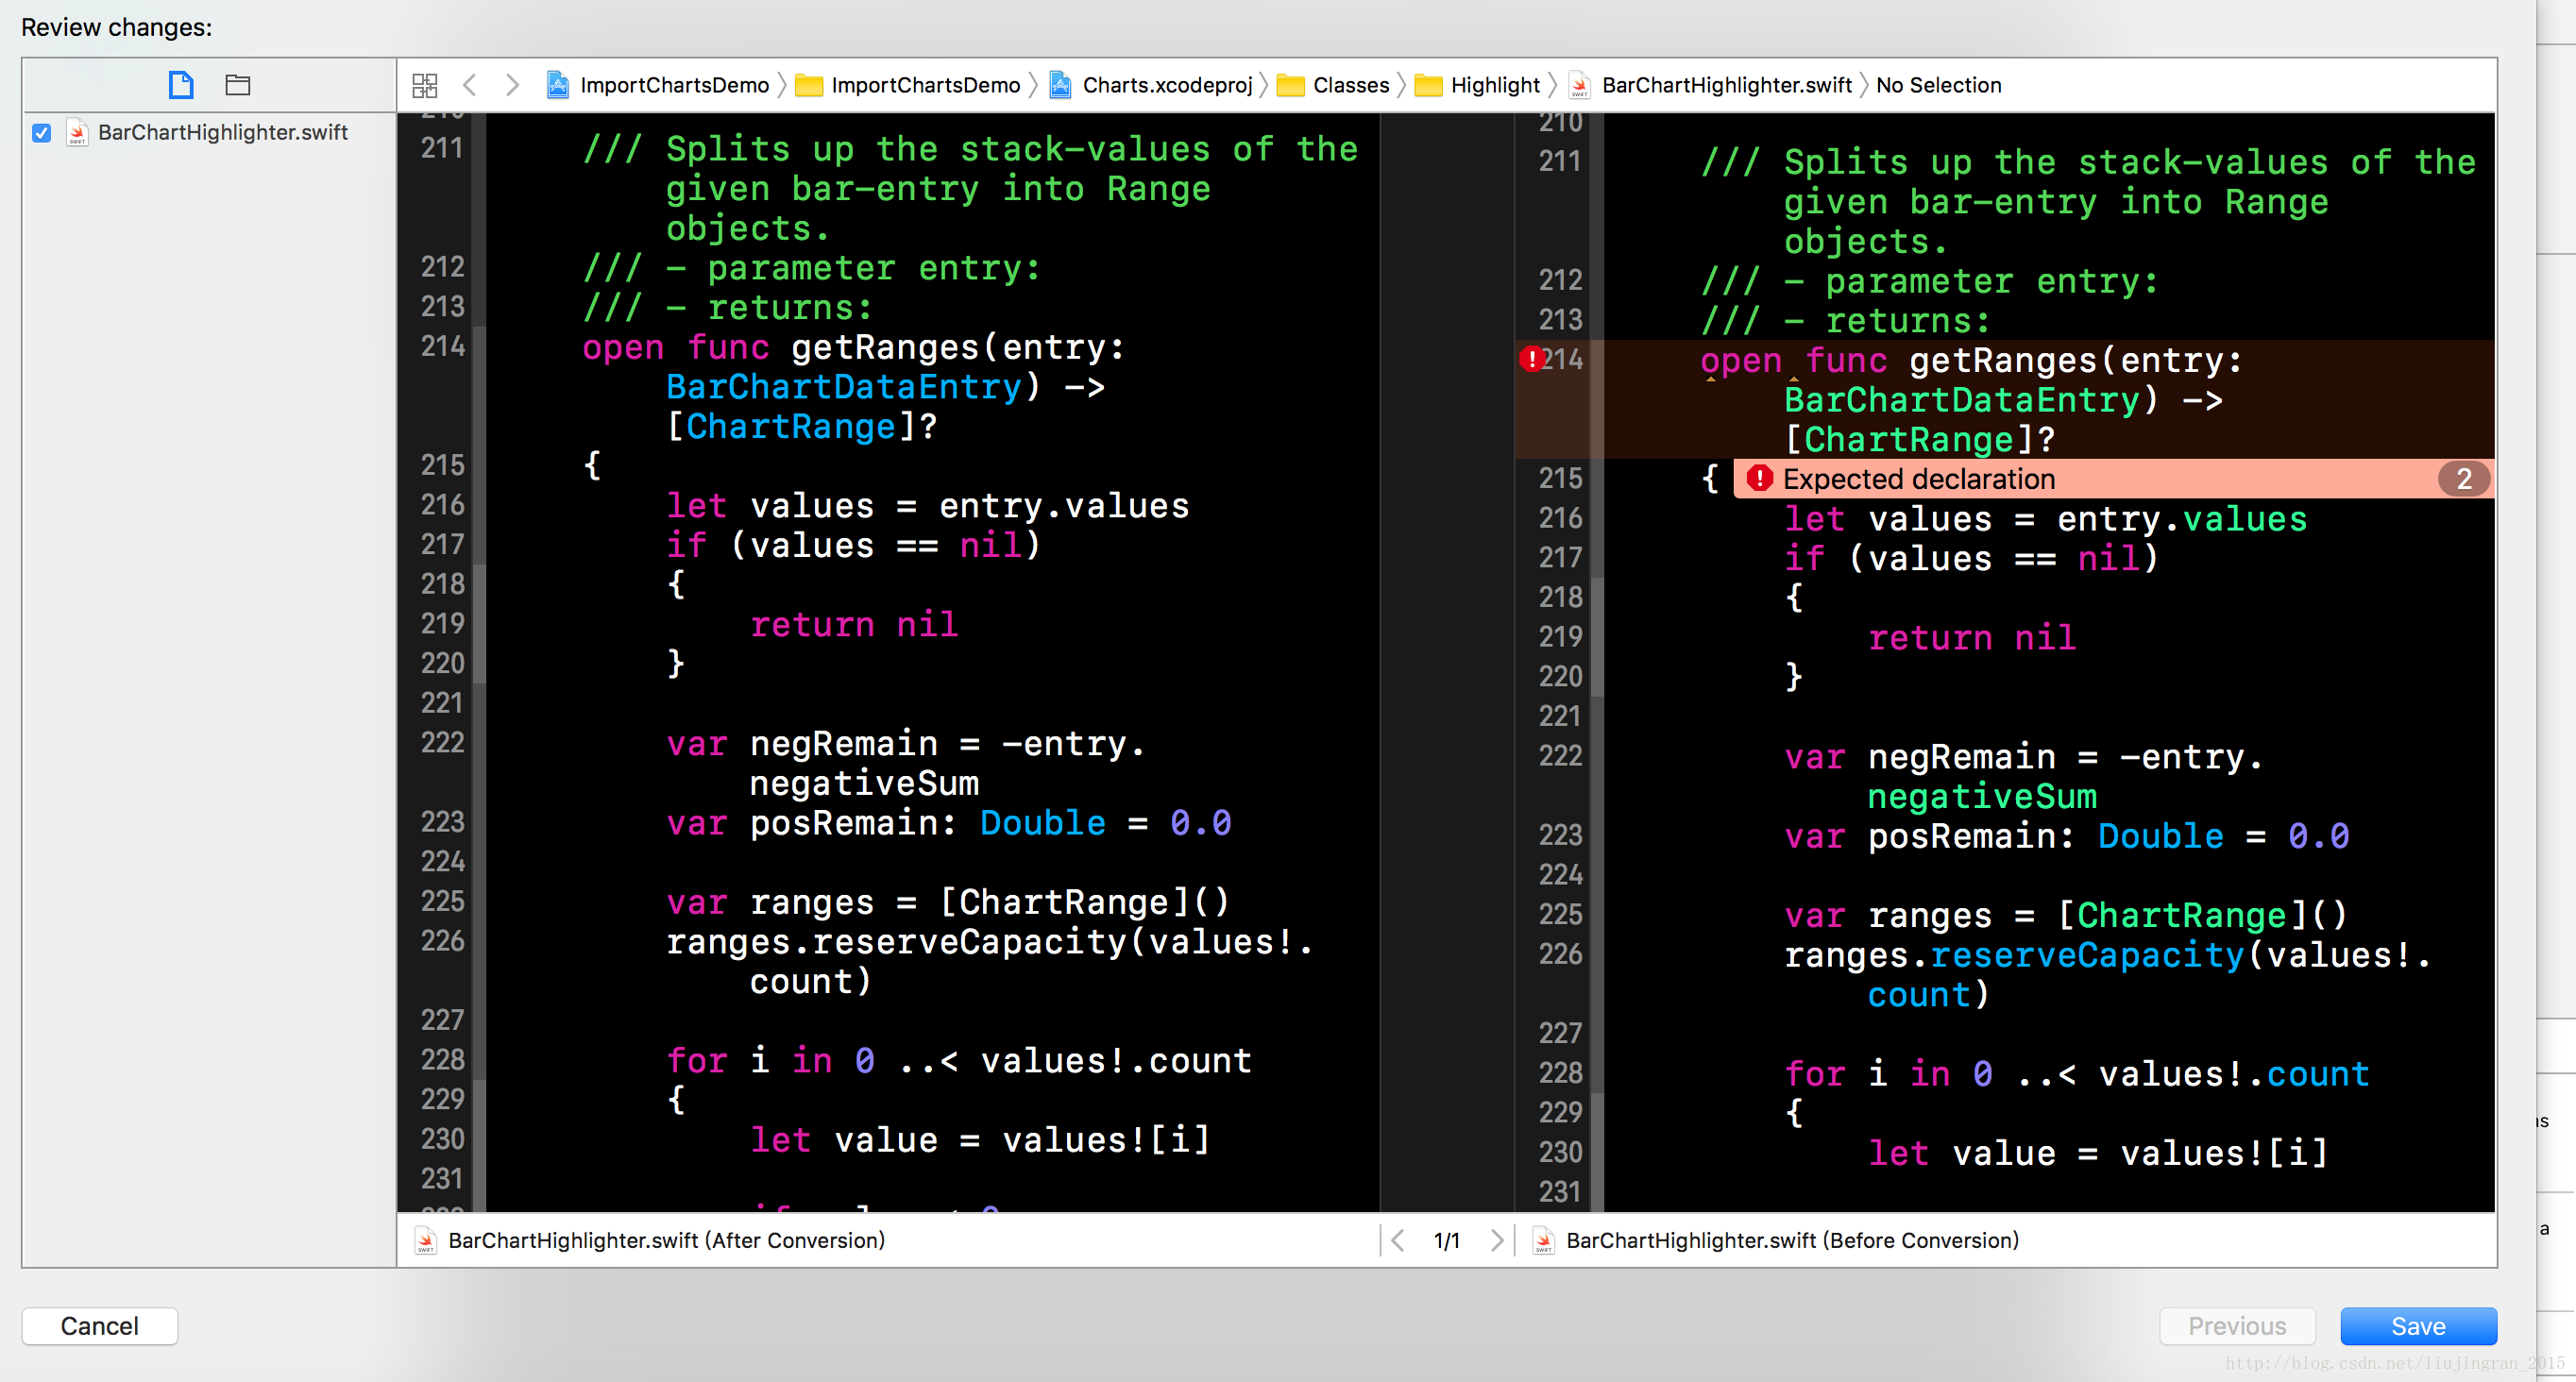The width and height of the screenshot is (2576, 1382).
Task: Open the Highlight folder breadcrumb
Action: (x=1478, y=85)
